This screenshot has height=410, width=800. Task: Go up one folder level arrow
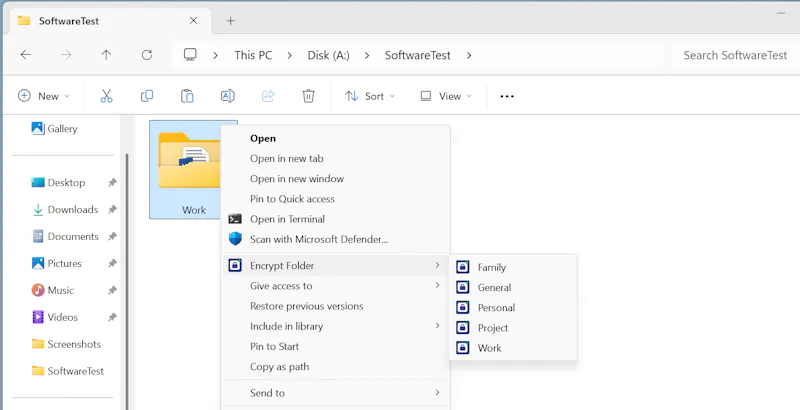(106, 55)
